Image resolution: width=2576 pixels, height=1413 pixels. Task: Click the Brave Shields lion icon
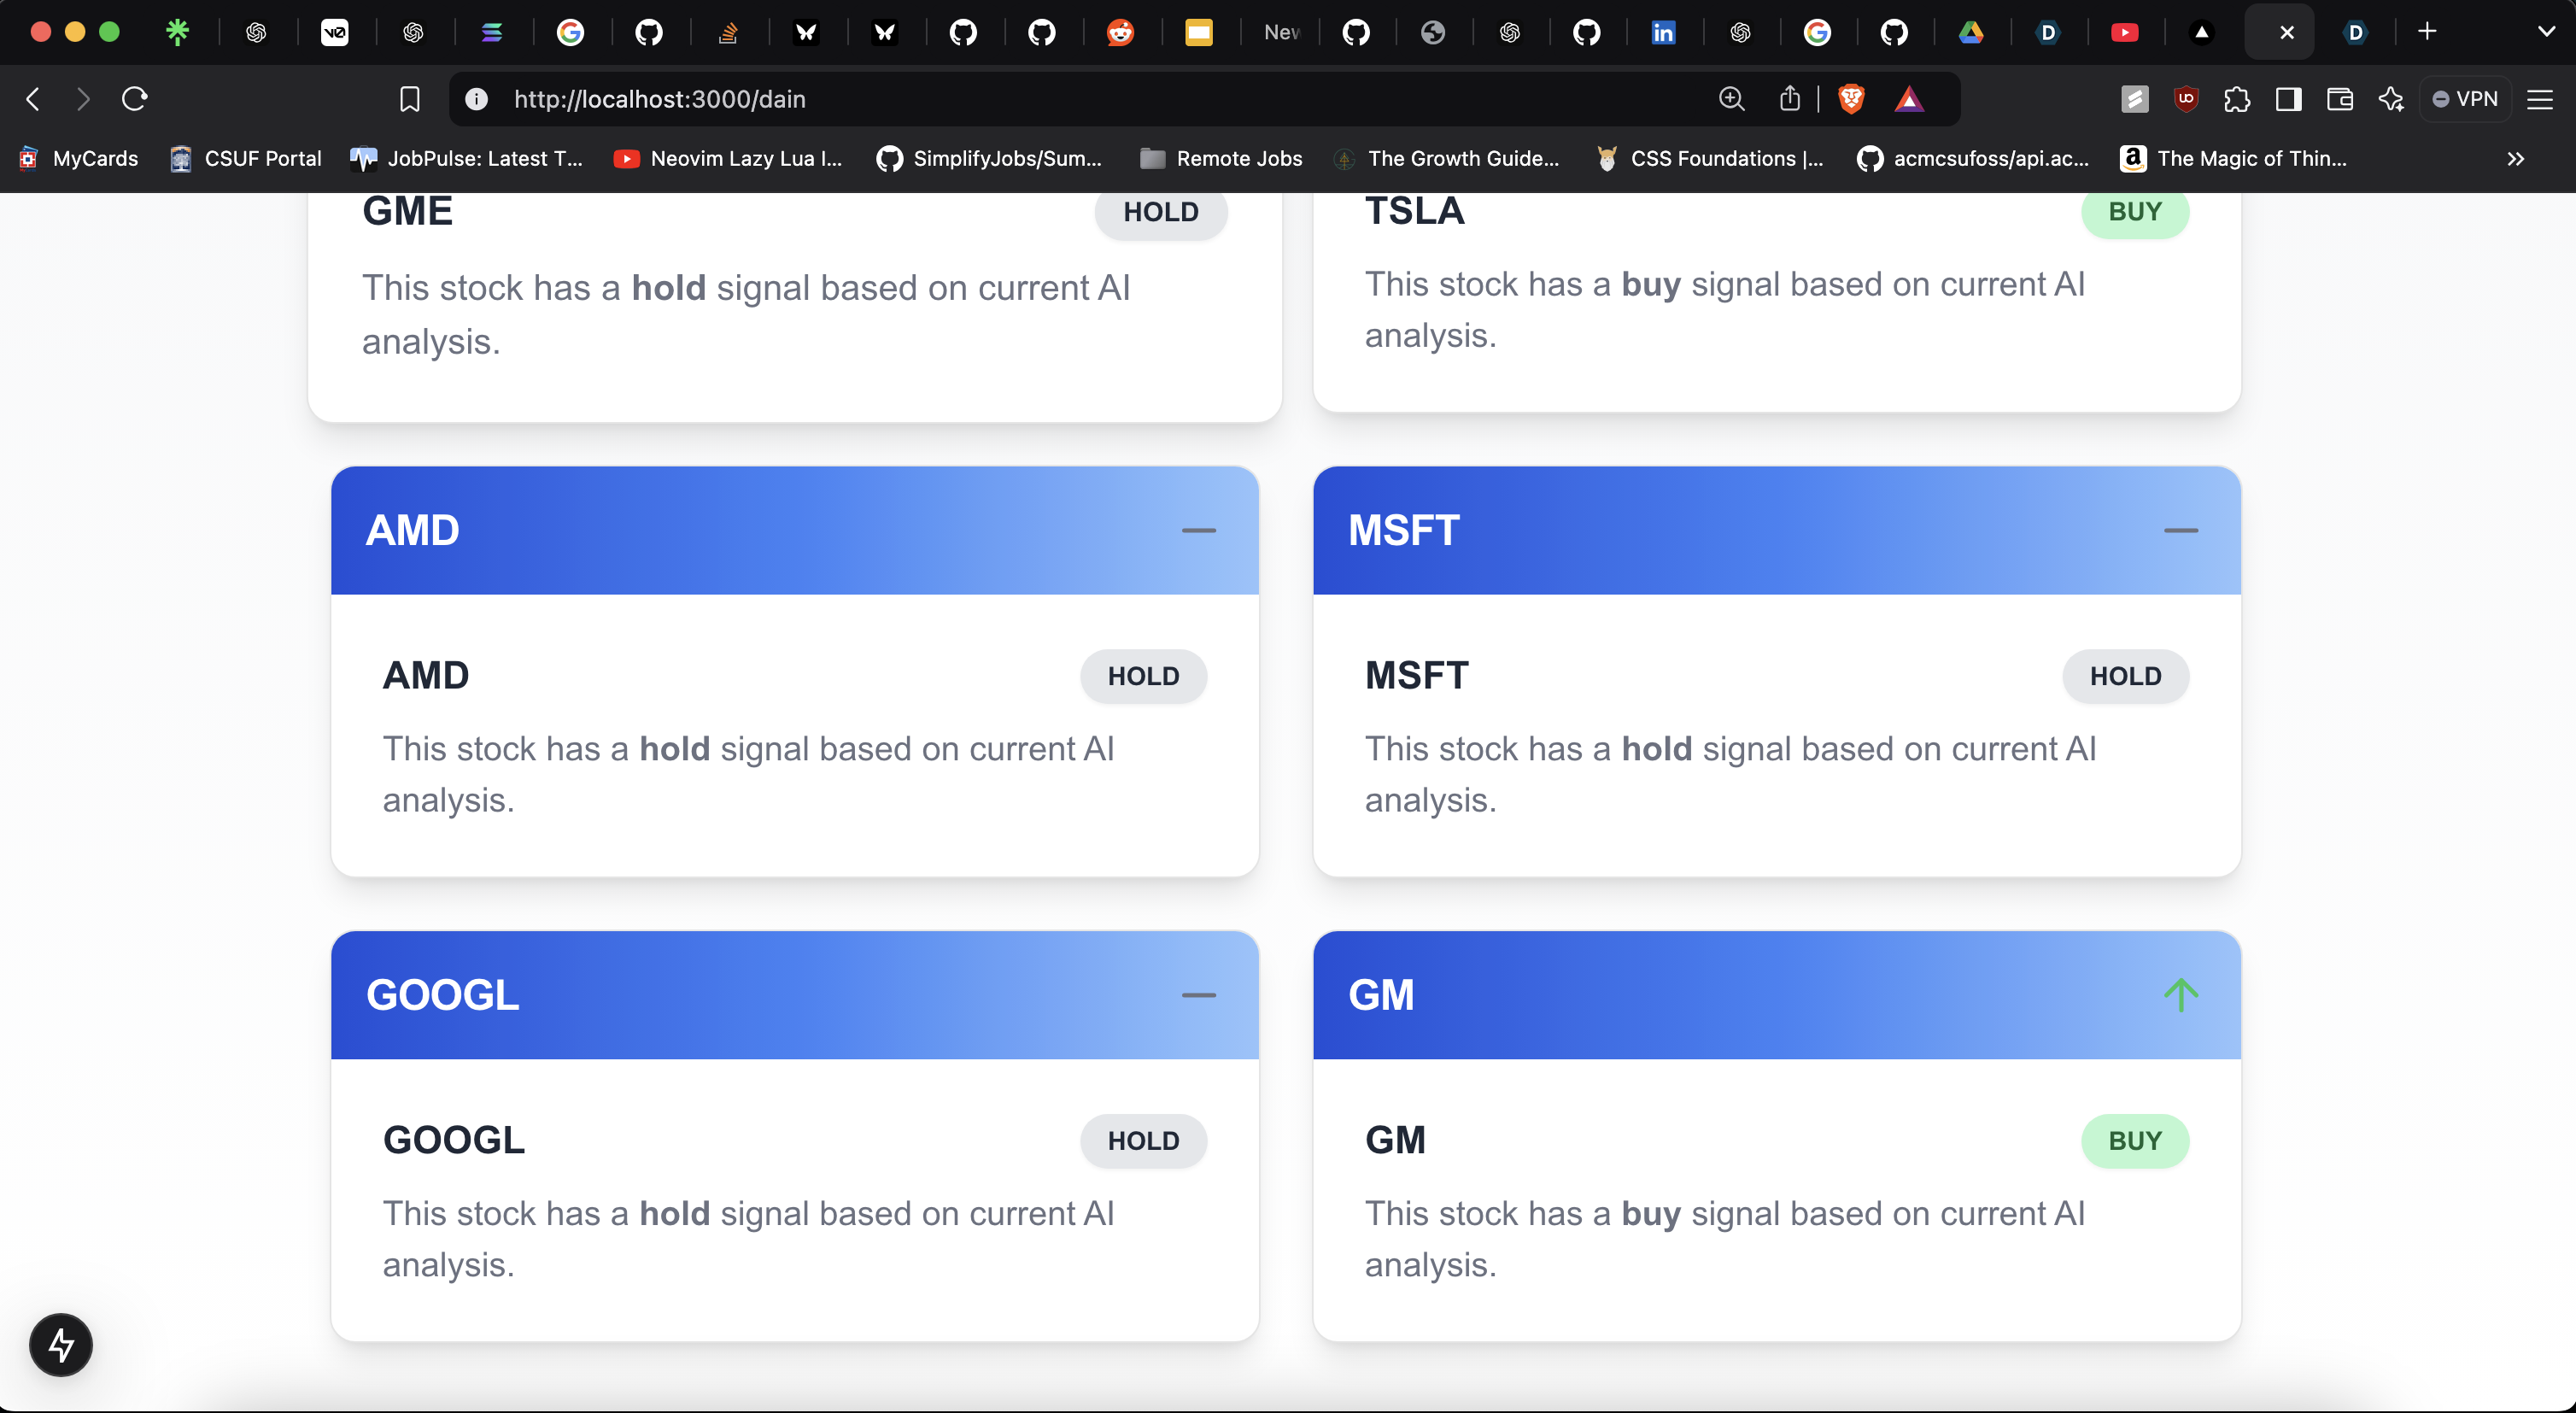point(1851,99)
